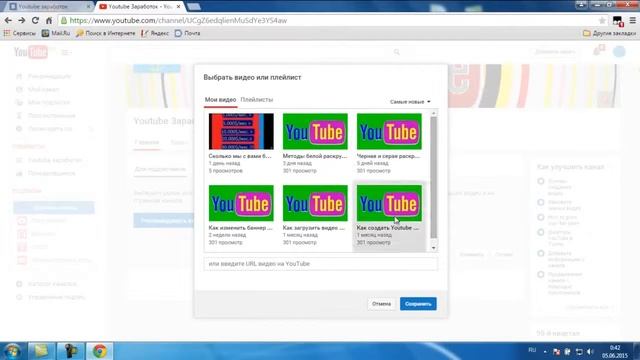Click the Сохранить button
The height and width of the screenshot is (360, 640).
418,304
